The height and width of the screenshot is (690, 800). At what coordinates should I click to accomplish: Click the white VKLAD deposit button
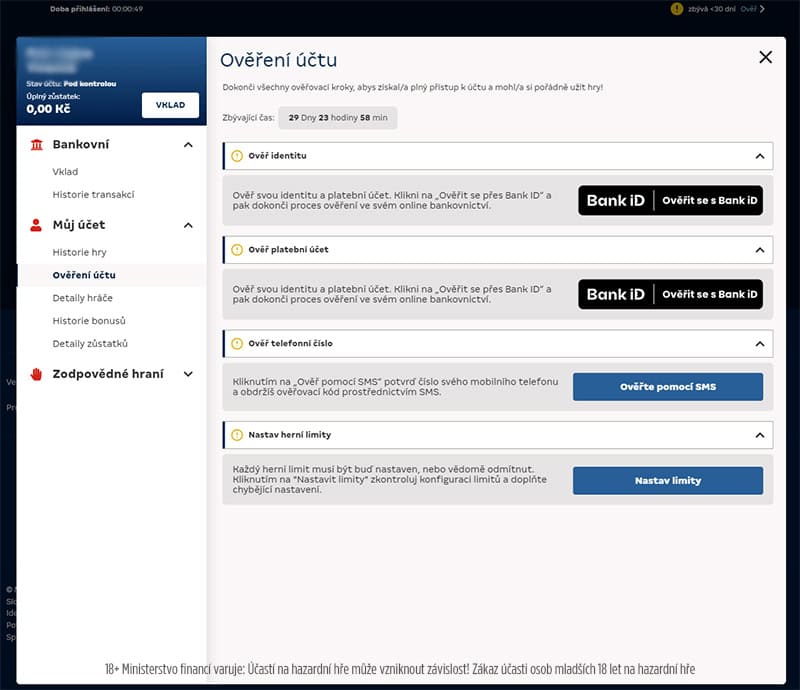[x=170, y=105]
